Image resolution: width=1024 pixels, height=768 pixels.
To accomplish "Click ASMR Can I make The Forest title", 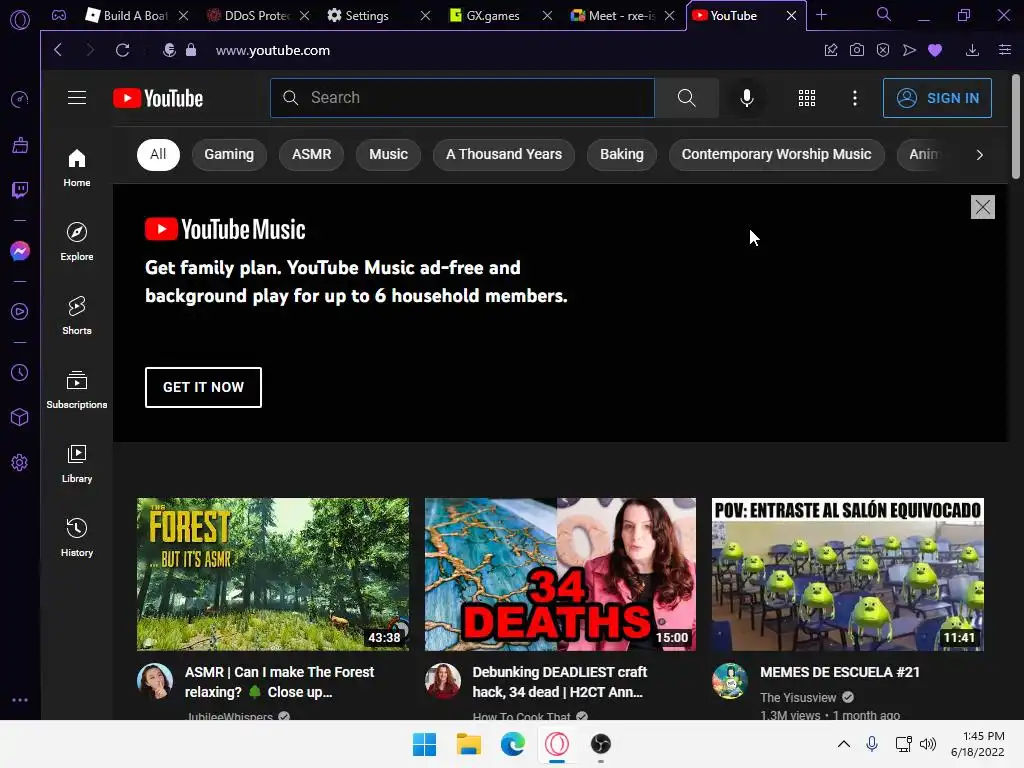I will [x=280, y=682].
